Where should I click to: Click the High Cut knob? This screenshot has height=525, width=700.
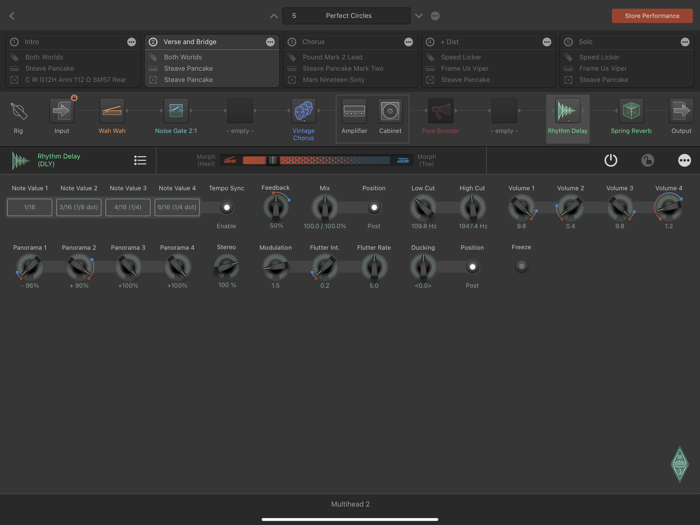tap(472, 207)
